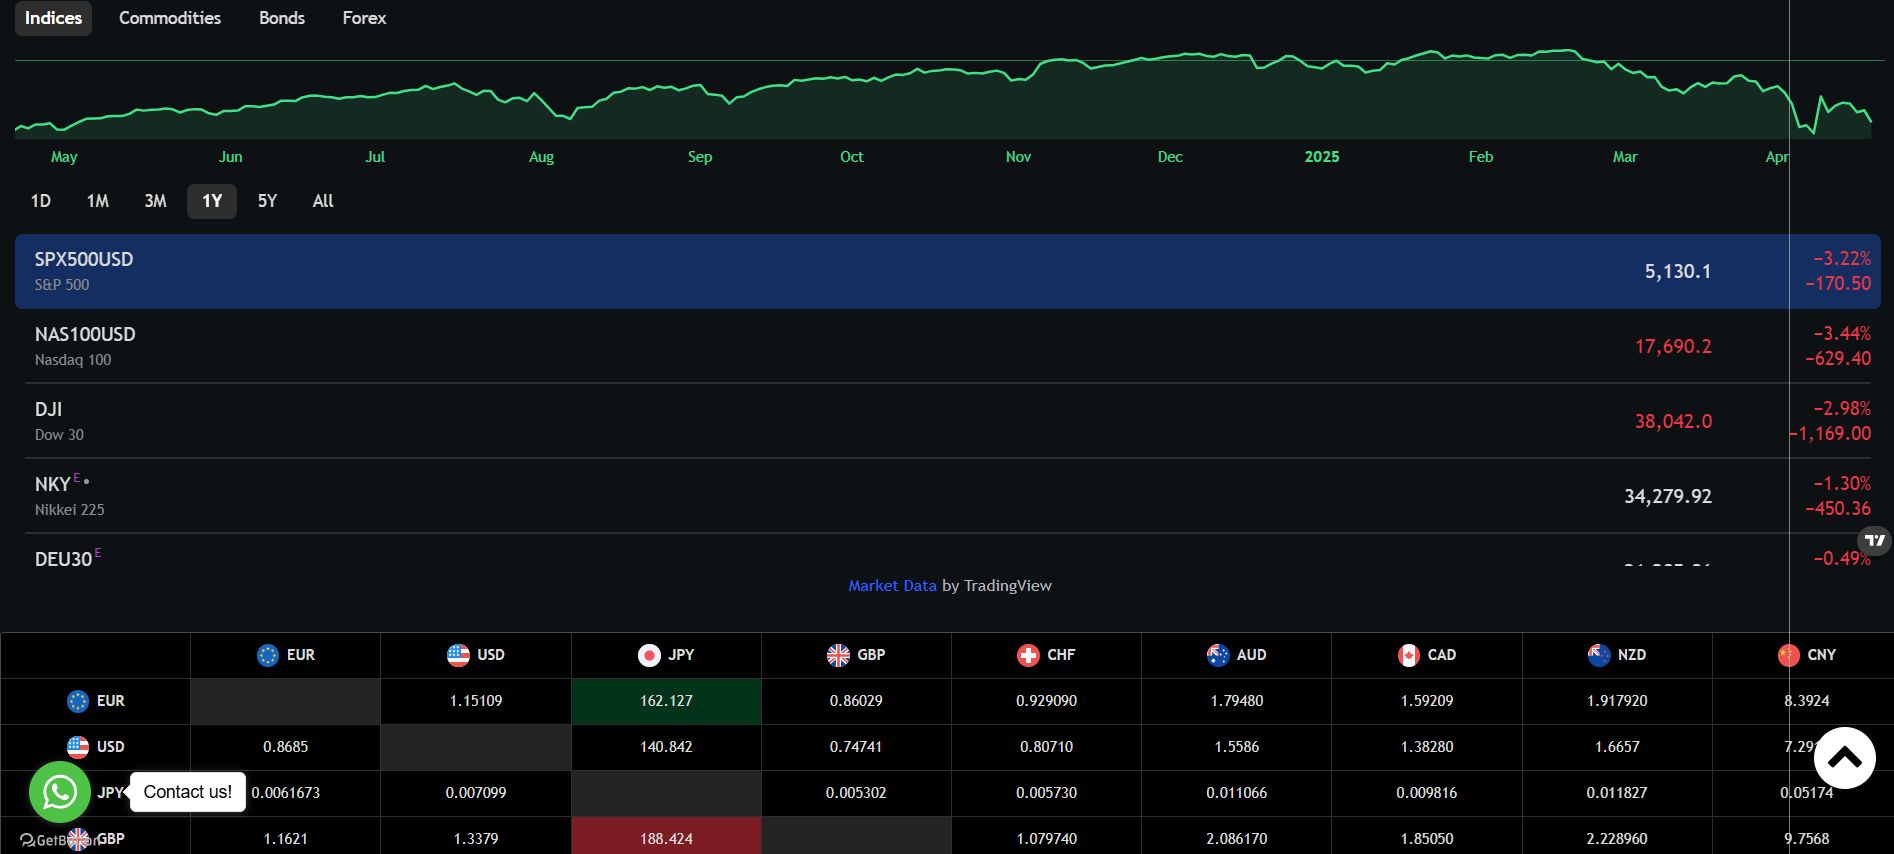
Task: Click the Nasdaq price 17,690.2
Action: tap(1673, 347)
